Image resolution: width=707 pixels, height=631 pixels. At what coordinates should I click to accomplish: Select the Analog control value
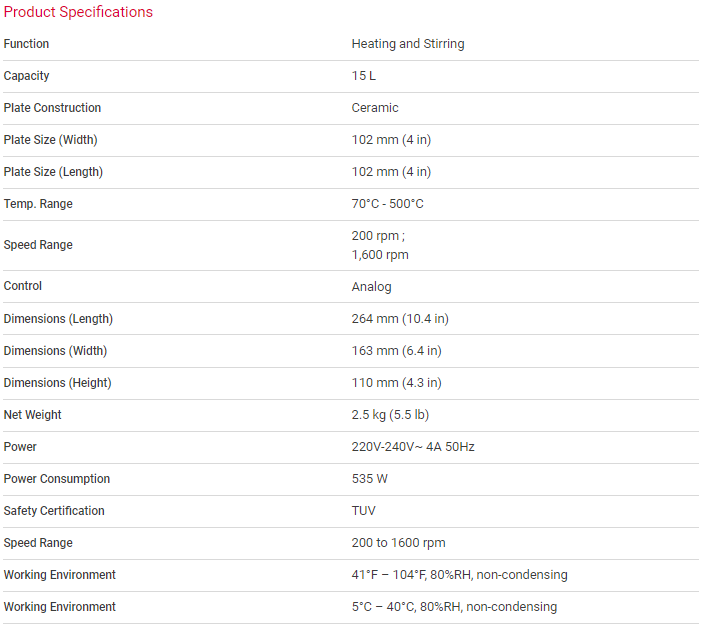click(372, 287)
